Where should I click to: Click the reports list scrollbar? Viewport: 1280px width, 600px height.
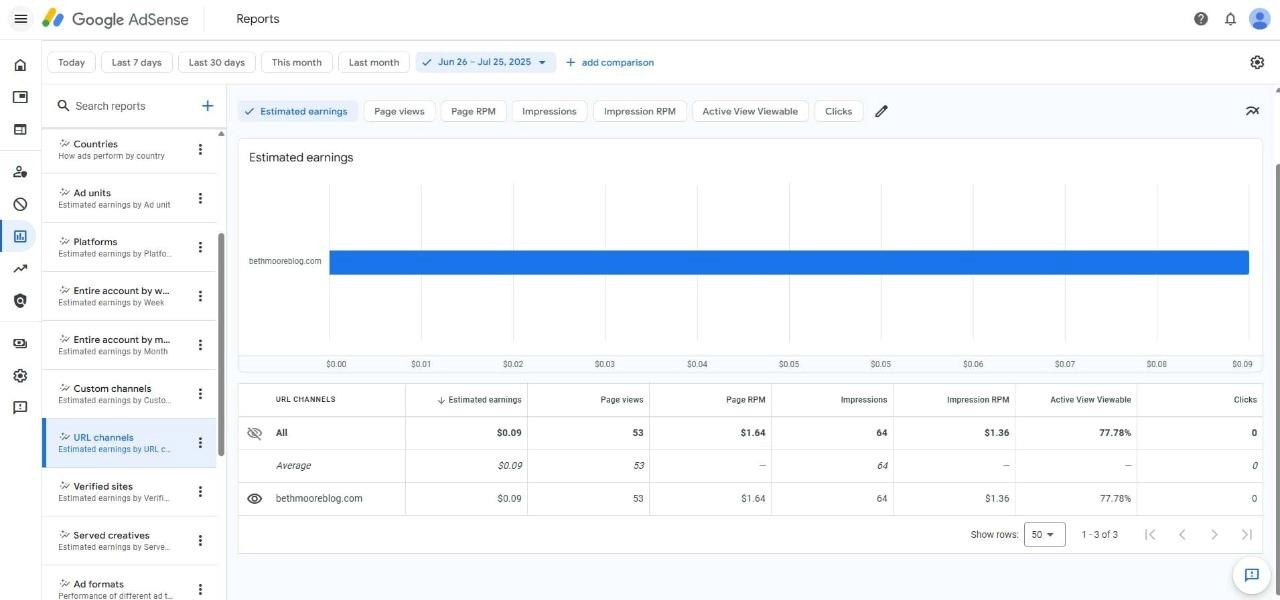(221, 344)
